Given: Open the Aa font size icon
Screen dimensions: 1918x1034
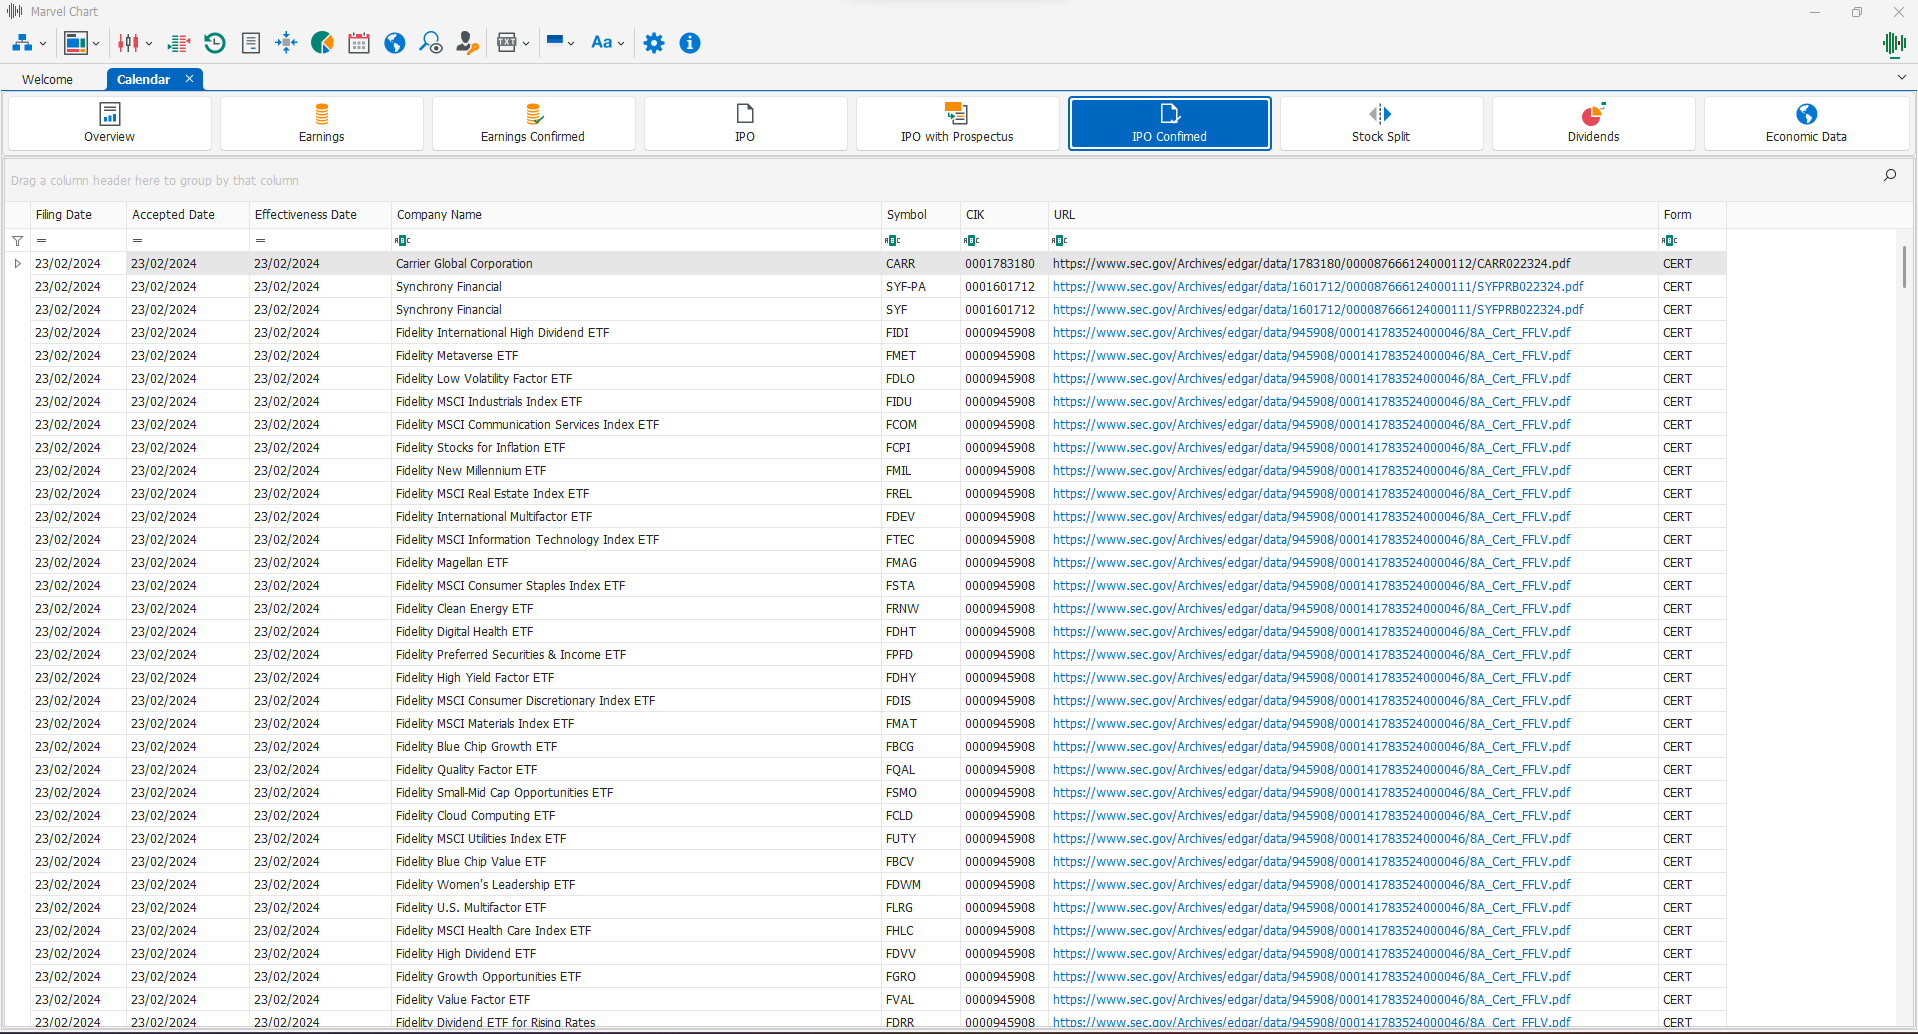Looking at the screenshot, I should click(601, 43).
